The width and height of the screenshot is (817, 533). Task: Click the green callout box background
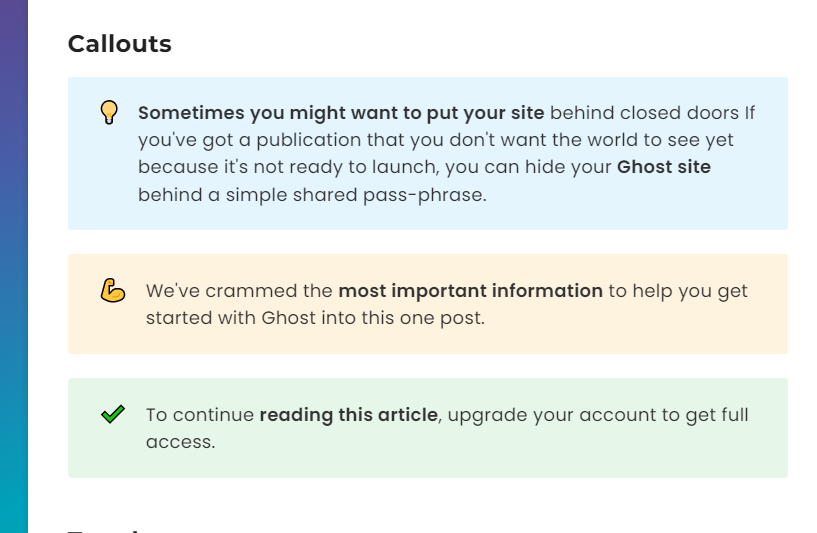pos(428,428)
